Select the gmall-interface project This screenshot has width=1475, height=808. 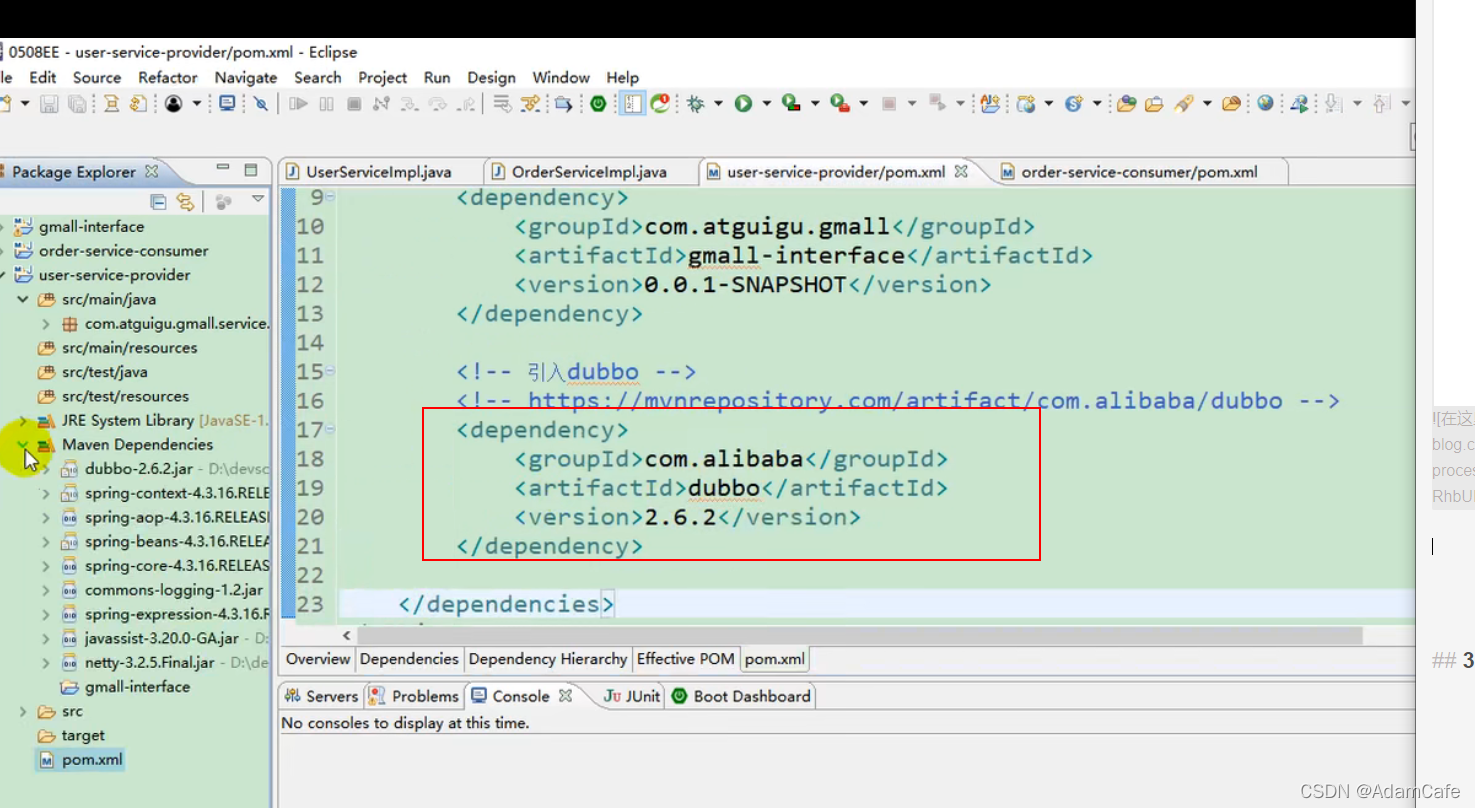pyautogui.click(x=91, y=227)
